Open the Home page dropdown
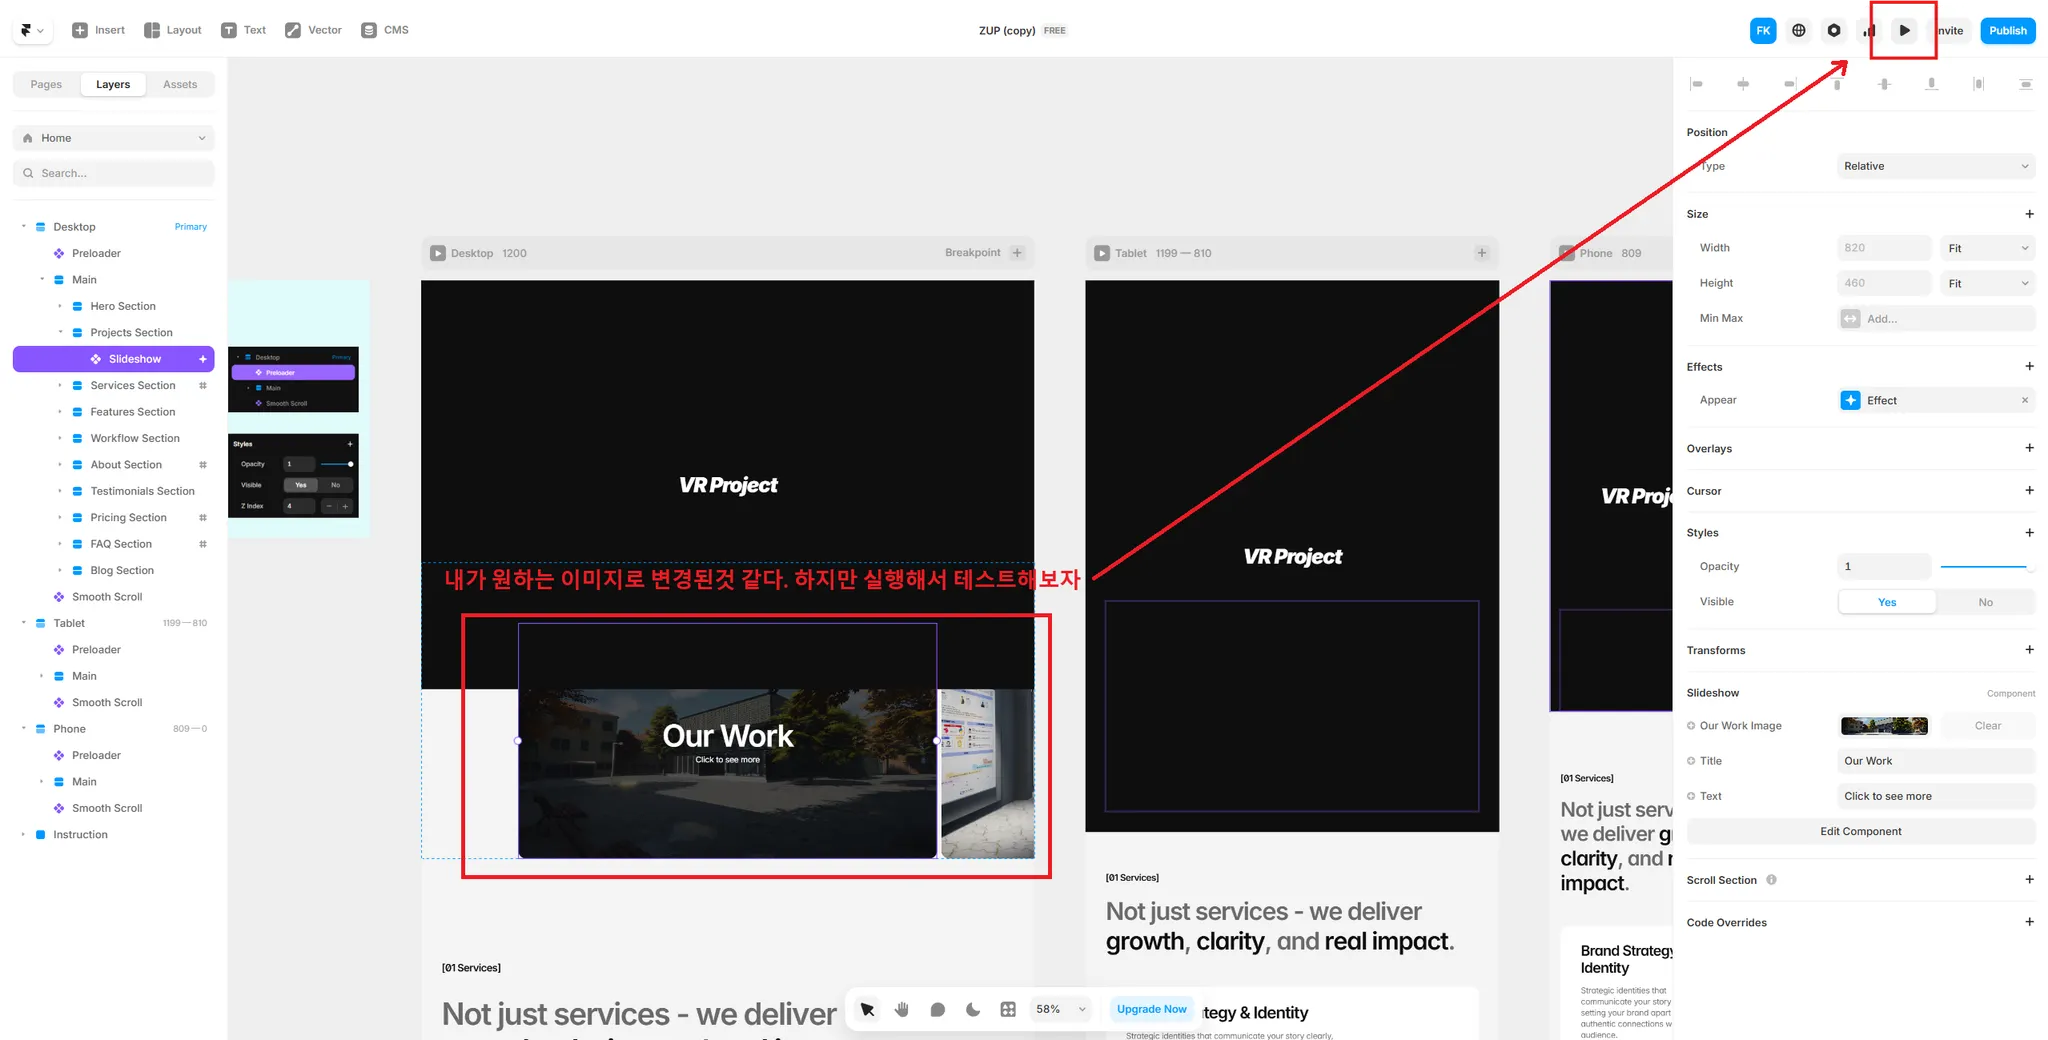2048x1040 pixels. 114,138
